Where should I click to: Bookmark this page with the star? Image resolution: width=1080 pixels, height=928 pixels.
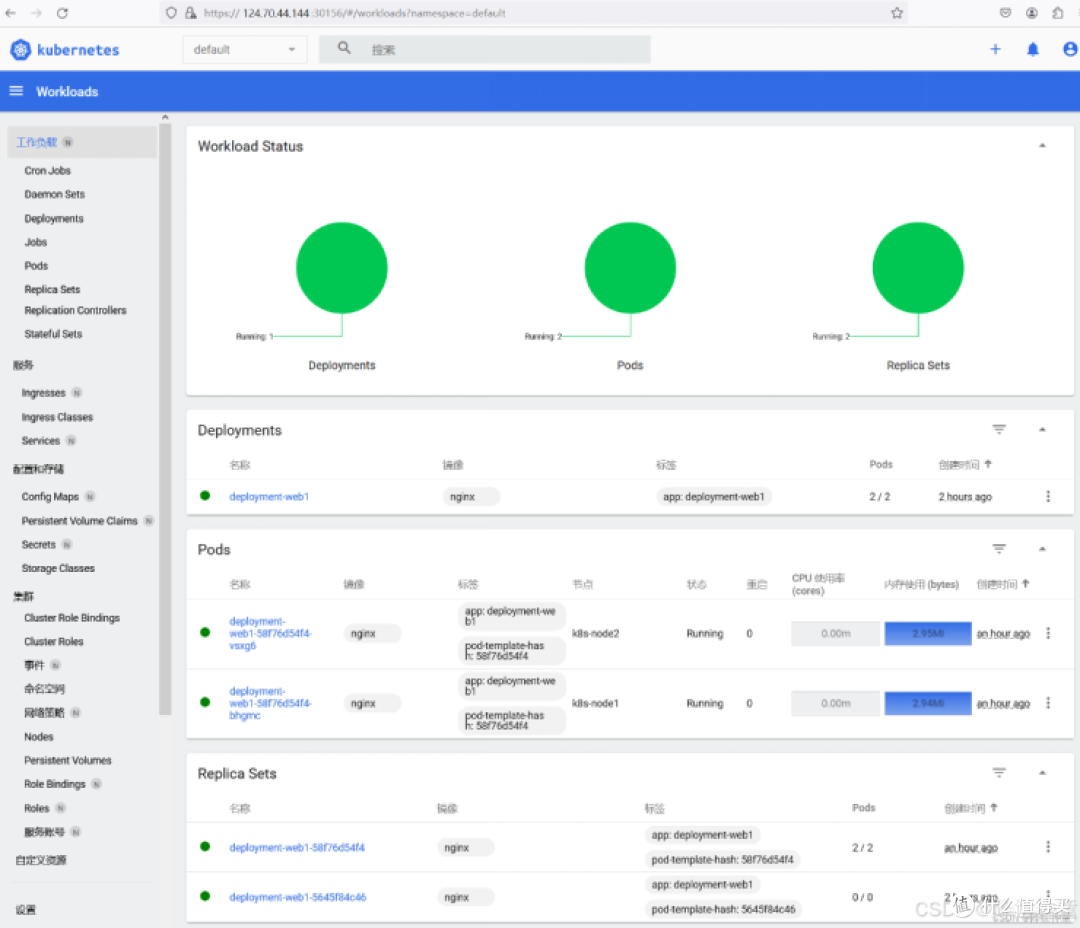897,13
